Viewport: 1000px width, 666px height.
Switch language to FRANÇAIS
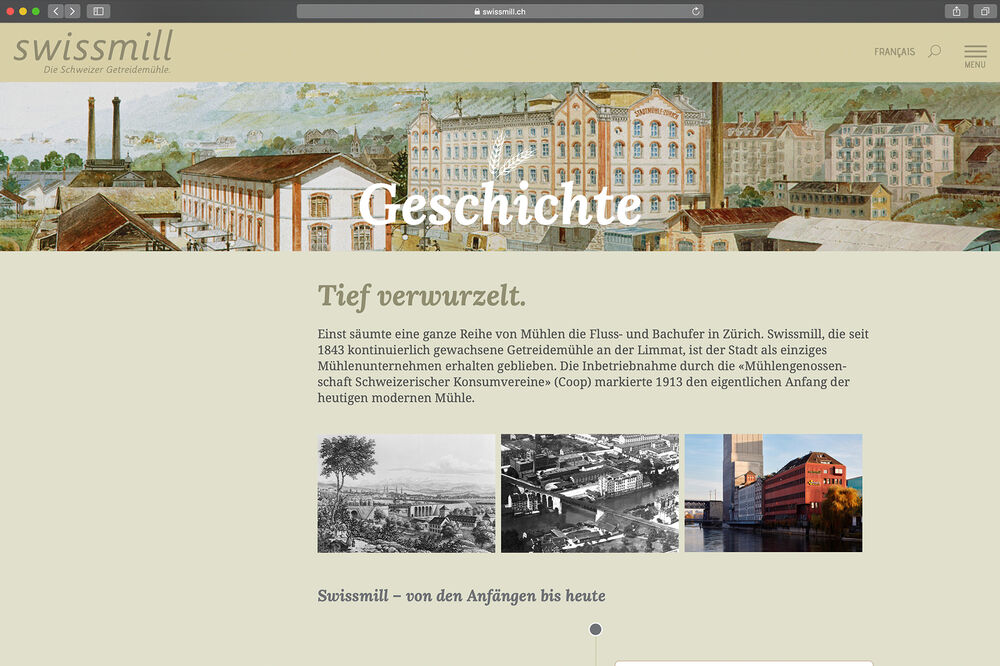[x=894, y=52]
